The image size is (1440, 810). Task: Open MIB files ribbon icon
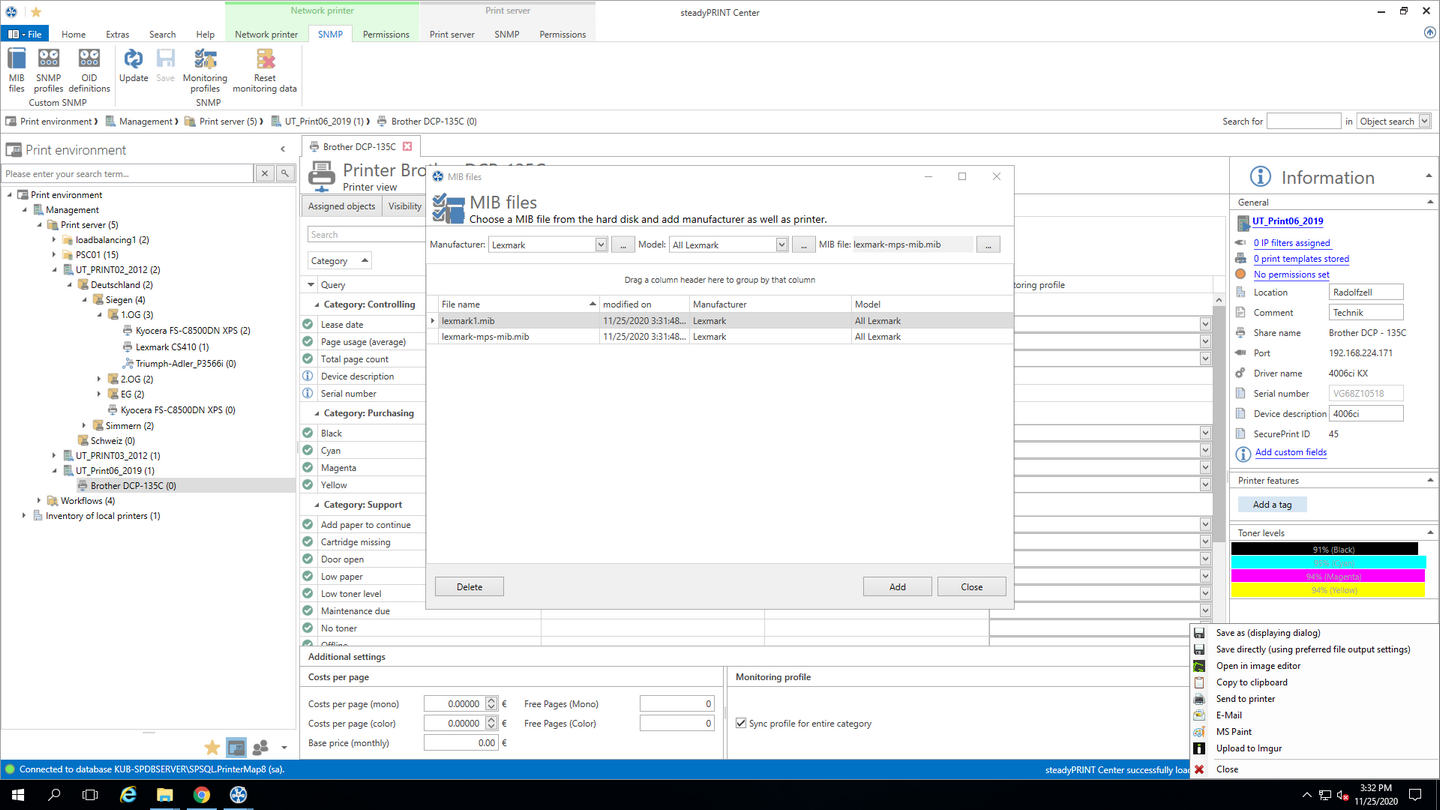tap(16, 70)
